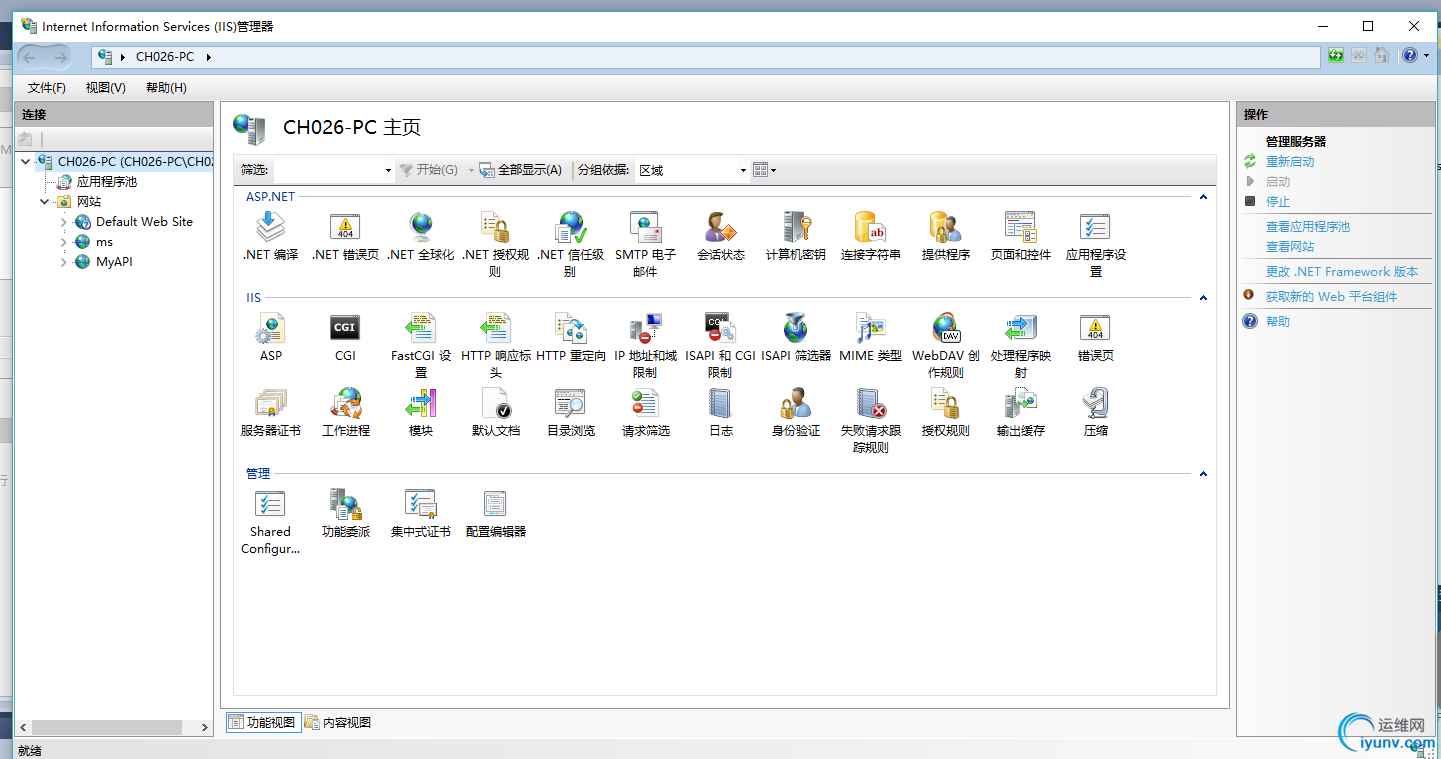Open the 功能委派 feature
Viewport: 1441px width, 759px height.
(345, 513)
